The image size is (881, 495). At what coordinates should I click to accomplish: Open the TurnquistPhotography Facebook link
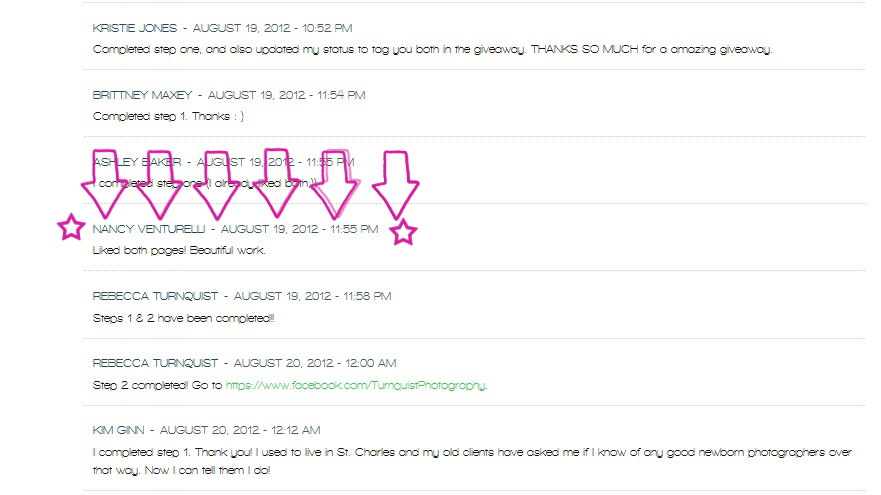[355, 385]
